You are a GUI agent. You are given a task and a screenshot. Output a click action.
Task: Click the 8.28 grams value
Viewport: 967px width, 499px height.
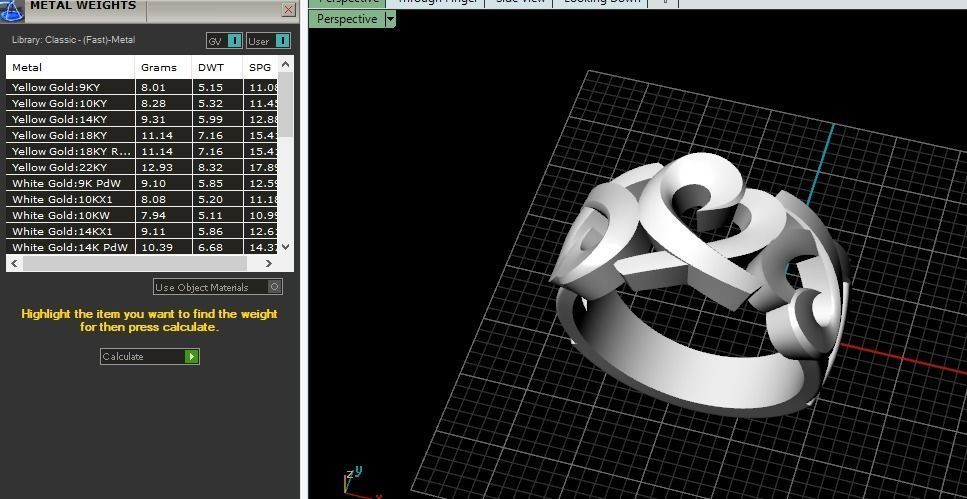[153, 104]
